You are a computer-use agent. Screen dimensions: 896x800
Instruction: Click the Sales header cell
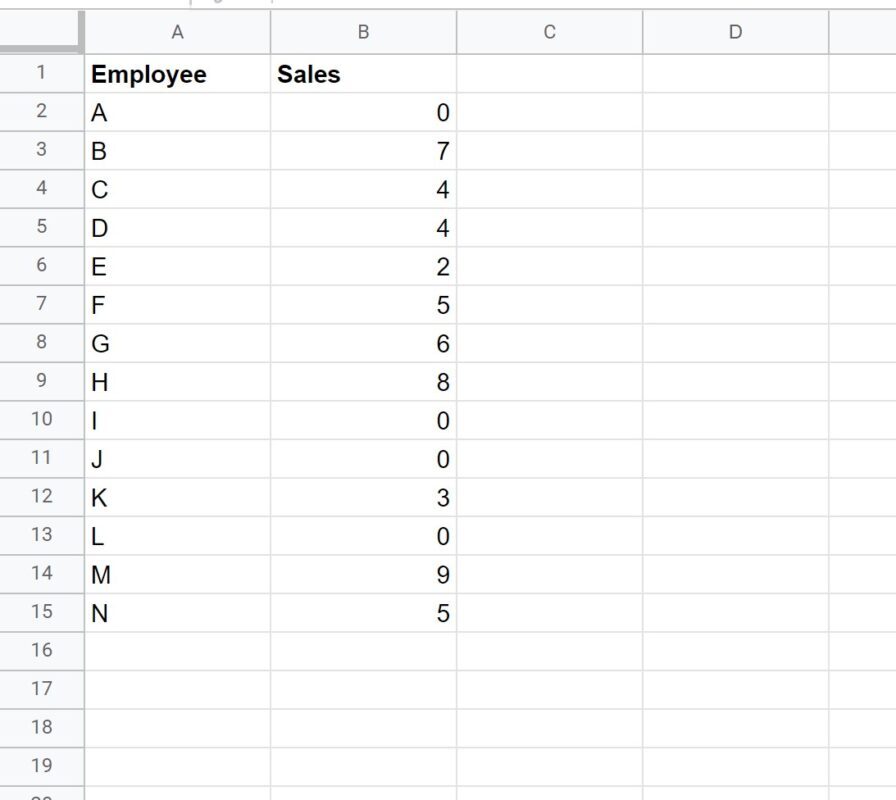(363, 74)
